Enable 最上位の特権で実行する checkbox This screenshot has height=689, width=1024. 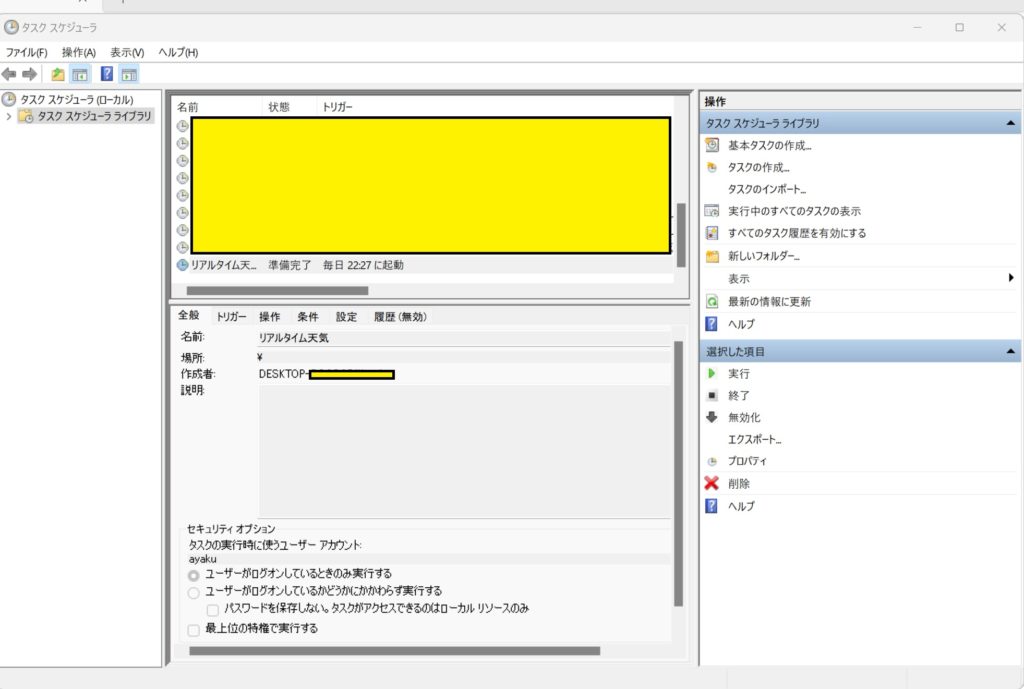pos(194,629)
